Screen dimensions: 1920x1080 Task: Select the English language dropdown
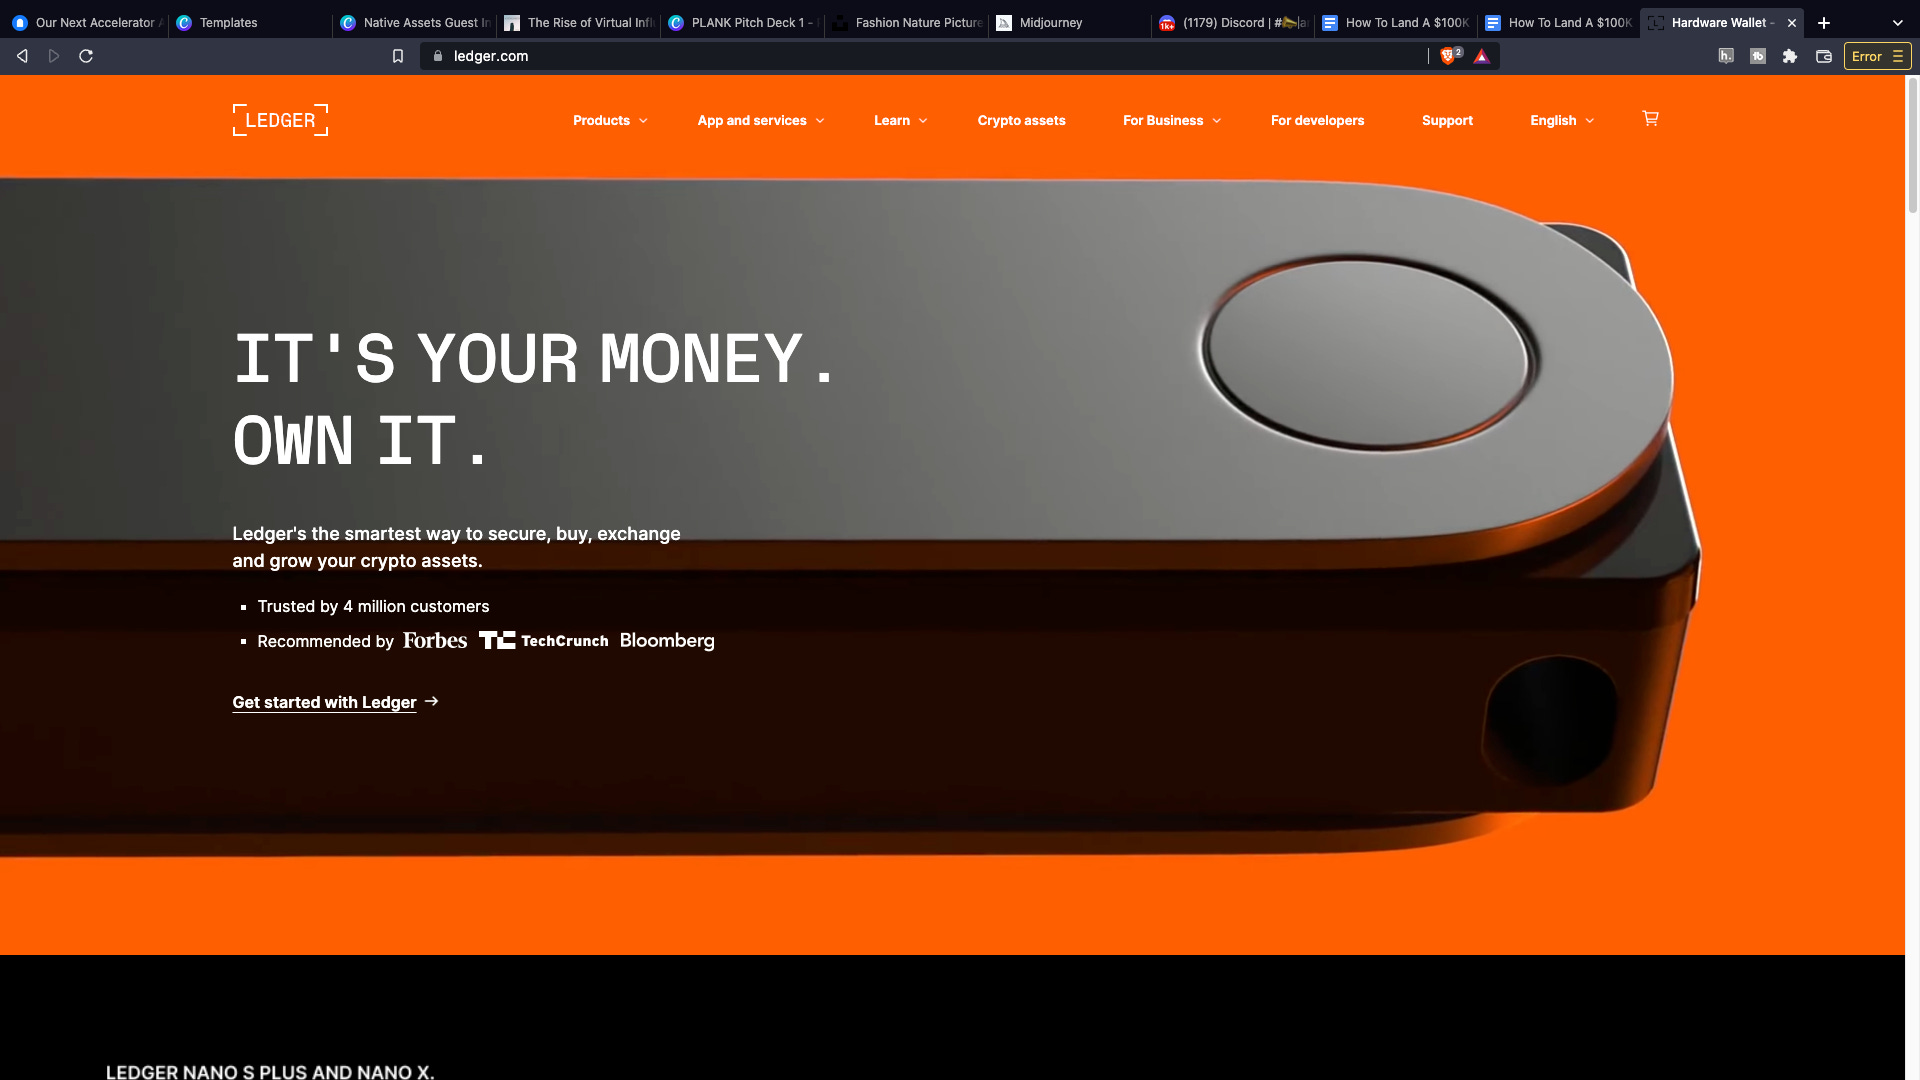click(x=1560, y=120)
